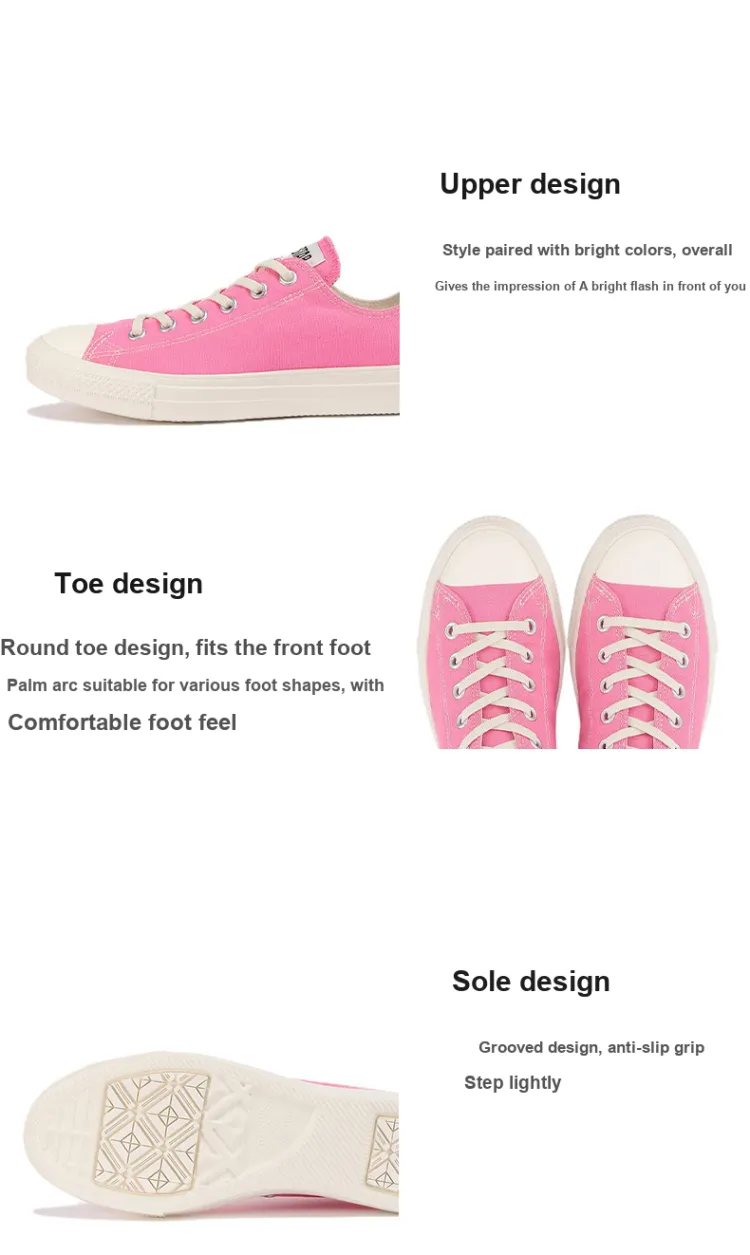This screenshot has height=1255, width=750.
Task: Click the Toe design heading
Action: [x=128, y=584]
